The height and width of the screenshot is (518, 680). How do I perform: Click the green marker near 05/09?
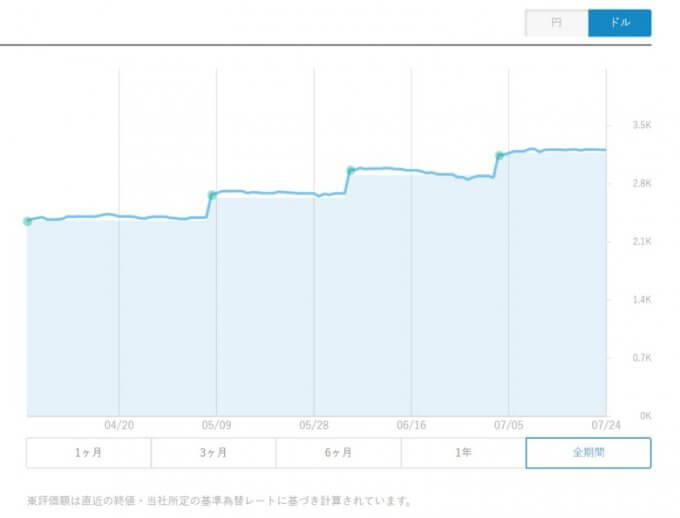[x=212, y=195]
